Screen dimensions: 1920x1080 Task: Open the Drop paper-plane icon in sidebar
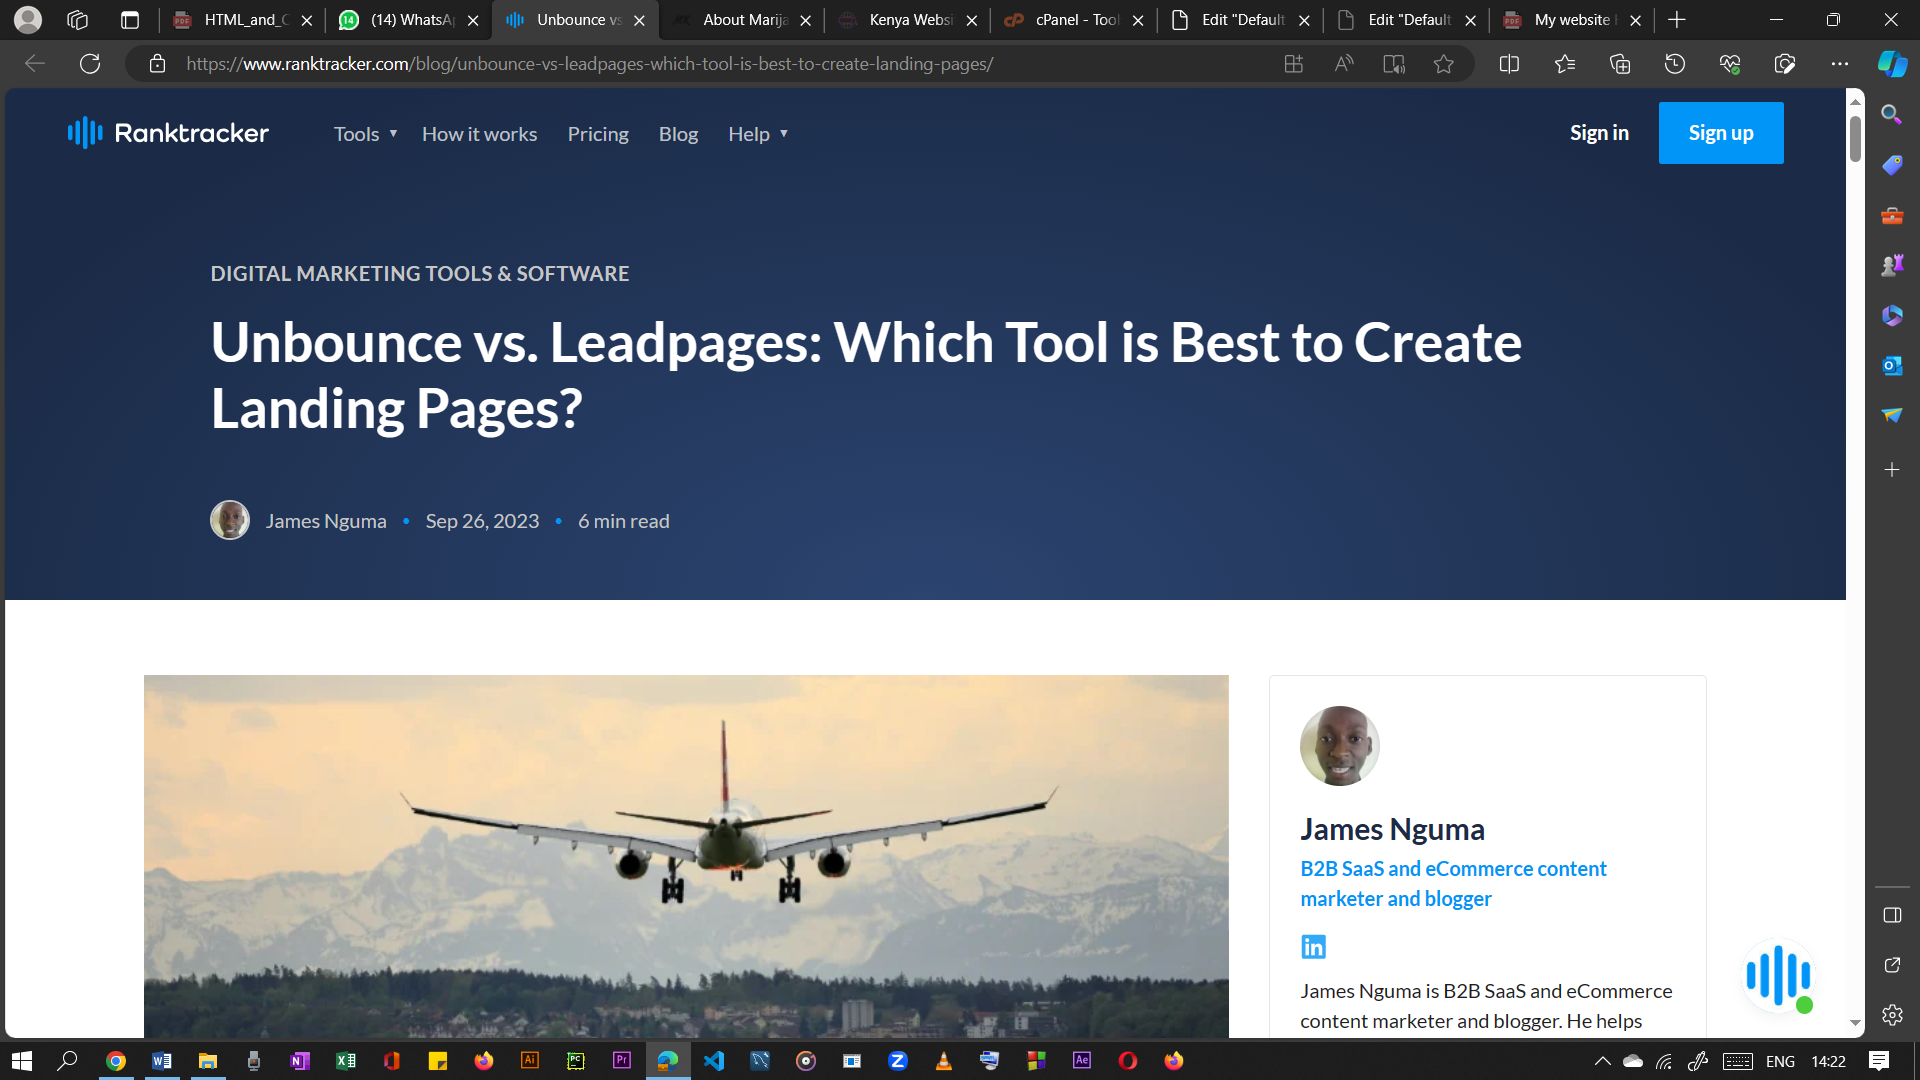click(x=1892, y=415)
